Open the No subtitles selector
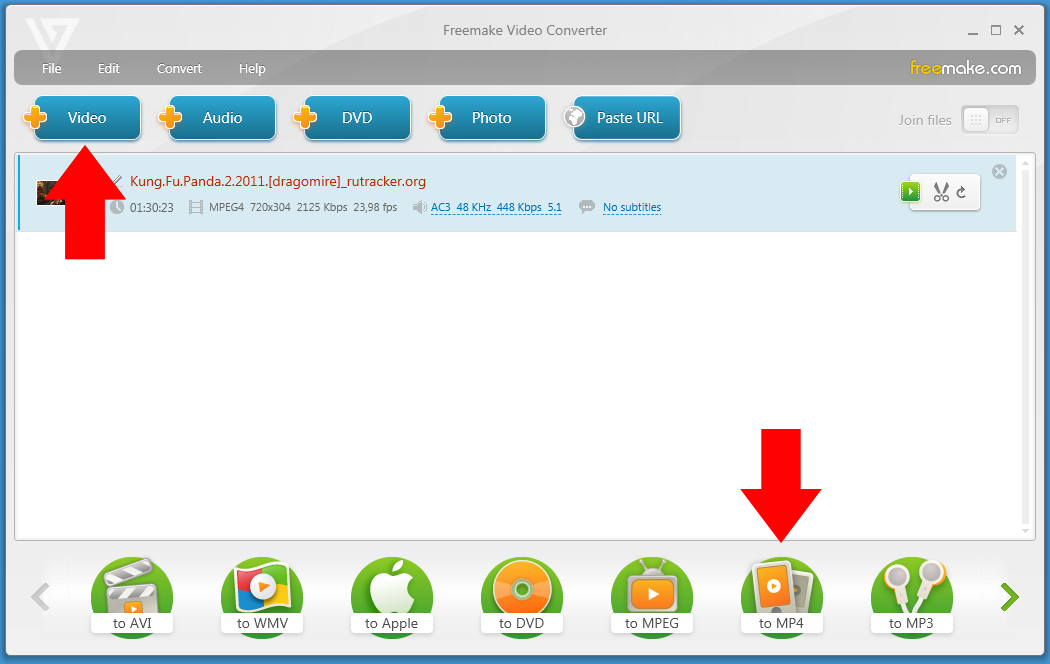 (x=631, y=208)
